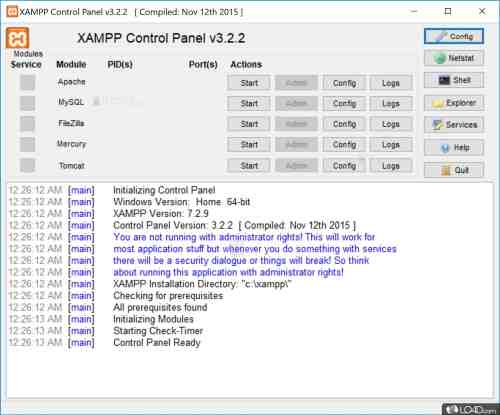Open Config for the MySQL row
The height and width of the screenshot is (415, 500).
tap(344, 104)
